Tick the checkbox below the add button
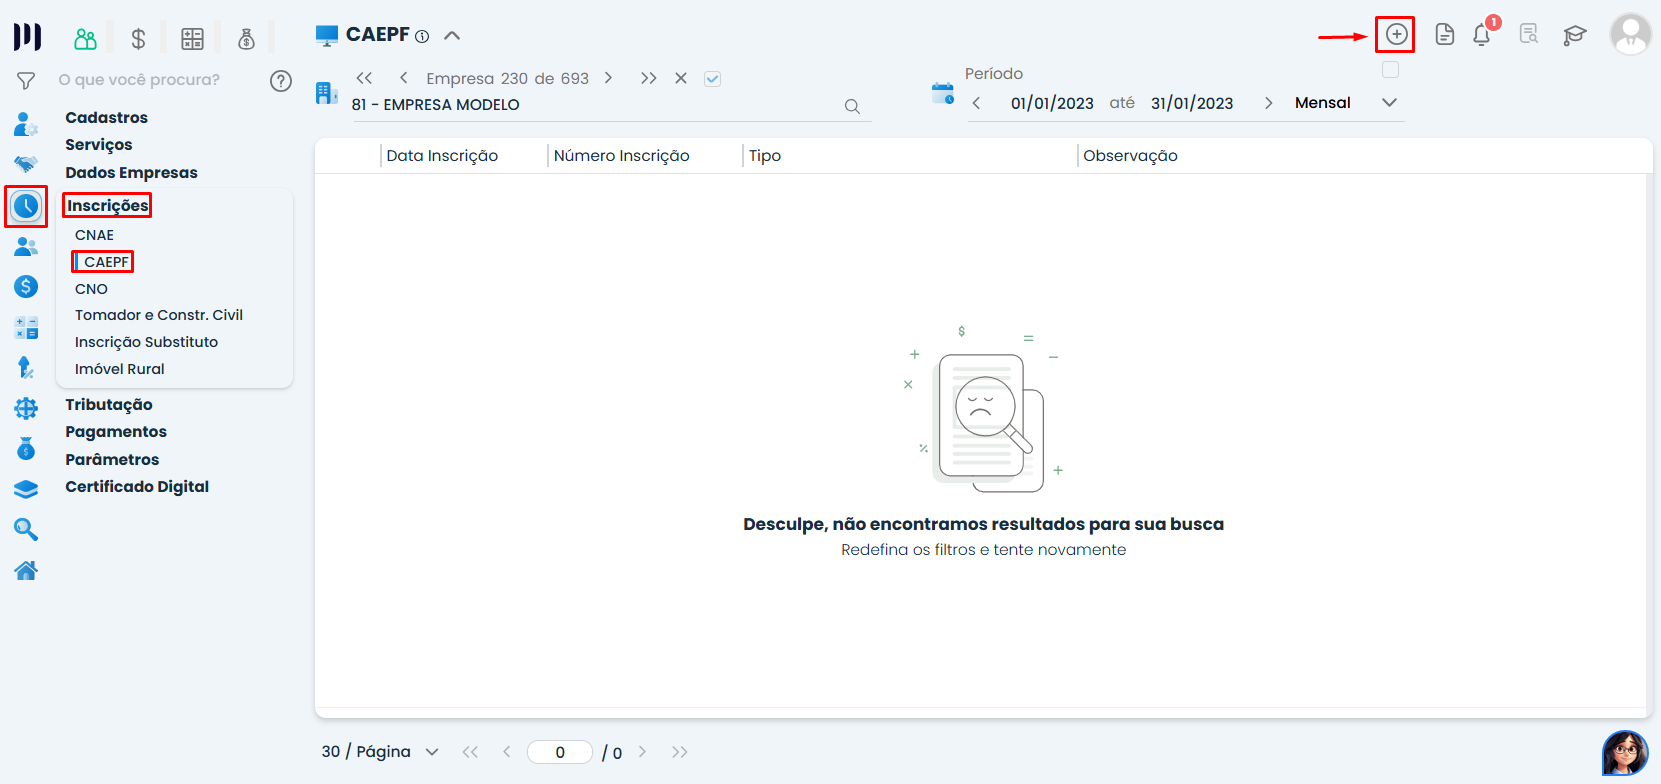This screenshot has width=1661, height=784. coord(1390,70)
